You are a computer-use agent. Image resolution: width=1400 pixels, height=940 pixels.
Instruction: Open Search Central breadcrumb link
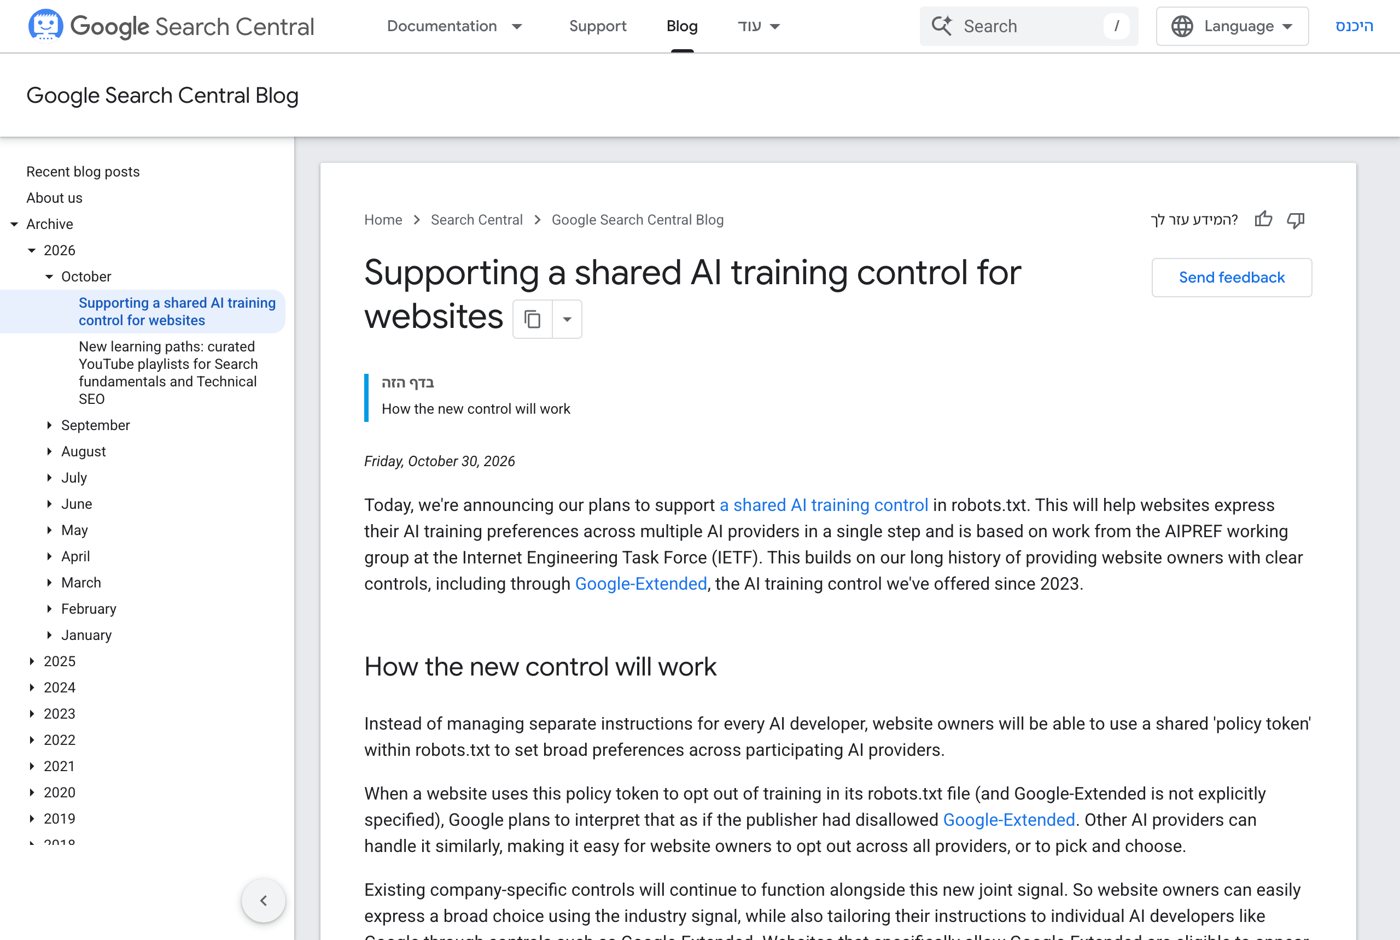477,220
